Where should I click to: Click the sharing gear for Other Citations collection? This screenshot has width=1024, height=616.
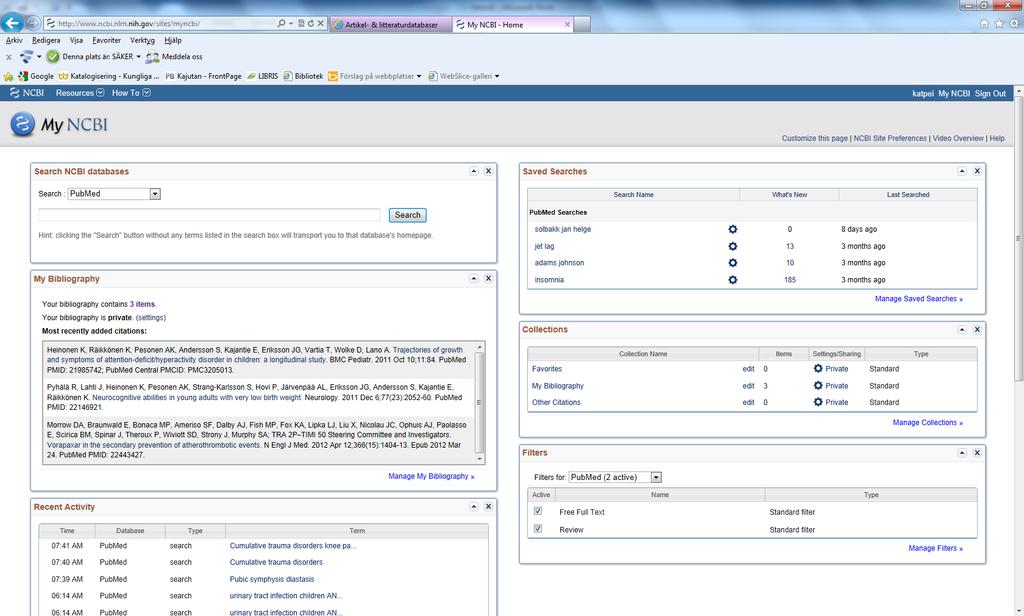tap(818, 402)
